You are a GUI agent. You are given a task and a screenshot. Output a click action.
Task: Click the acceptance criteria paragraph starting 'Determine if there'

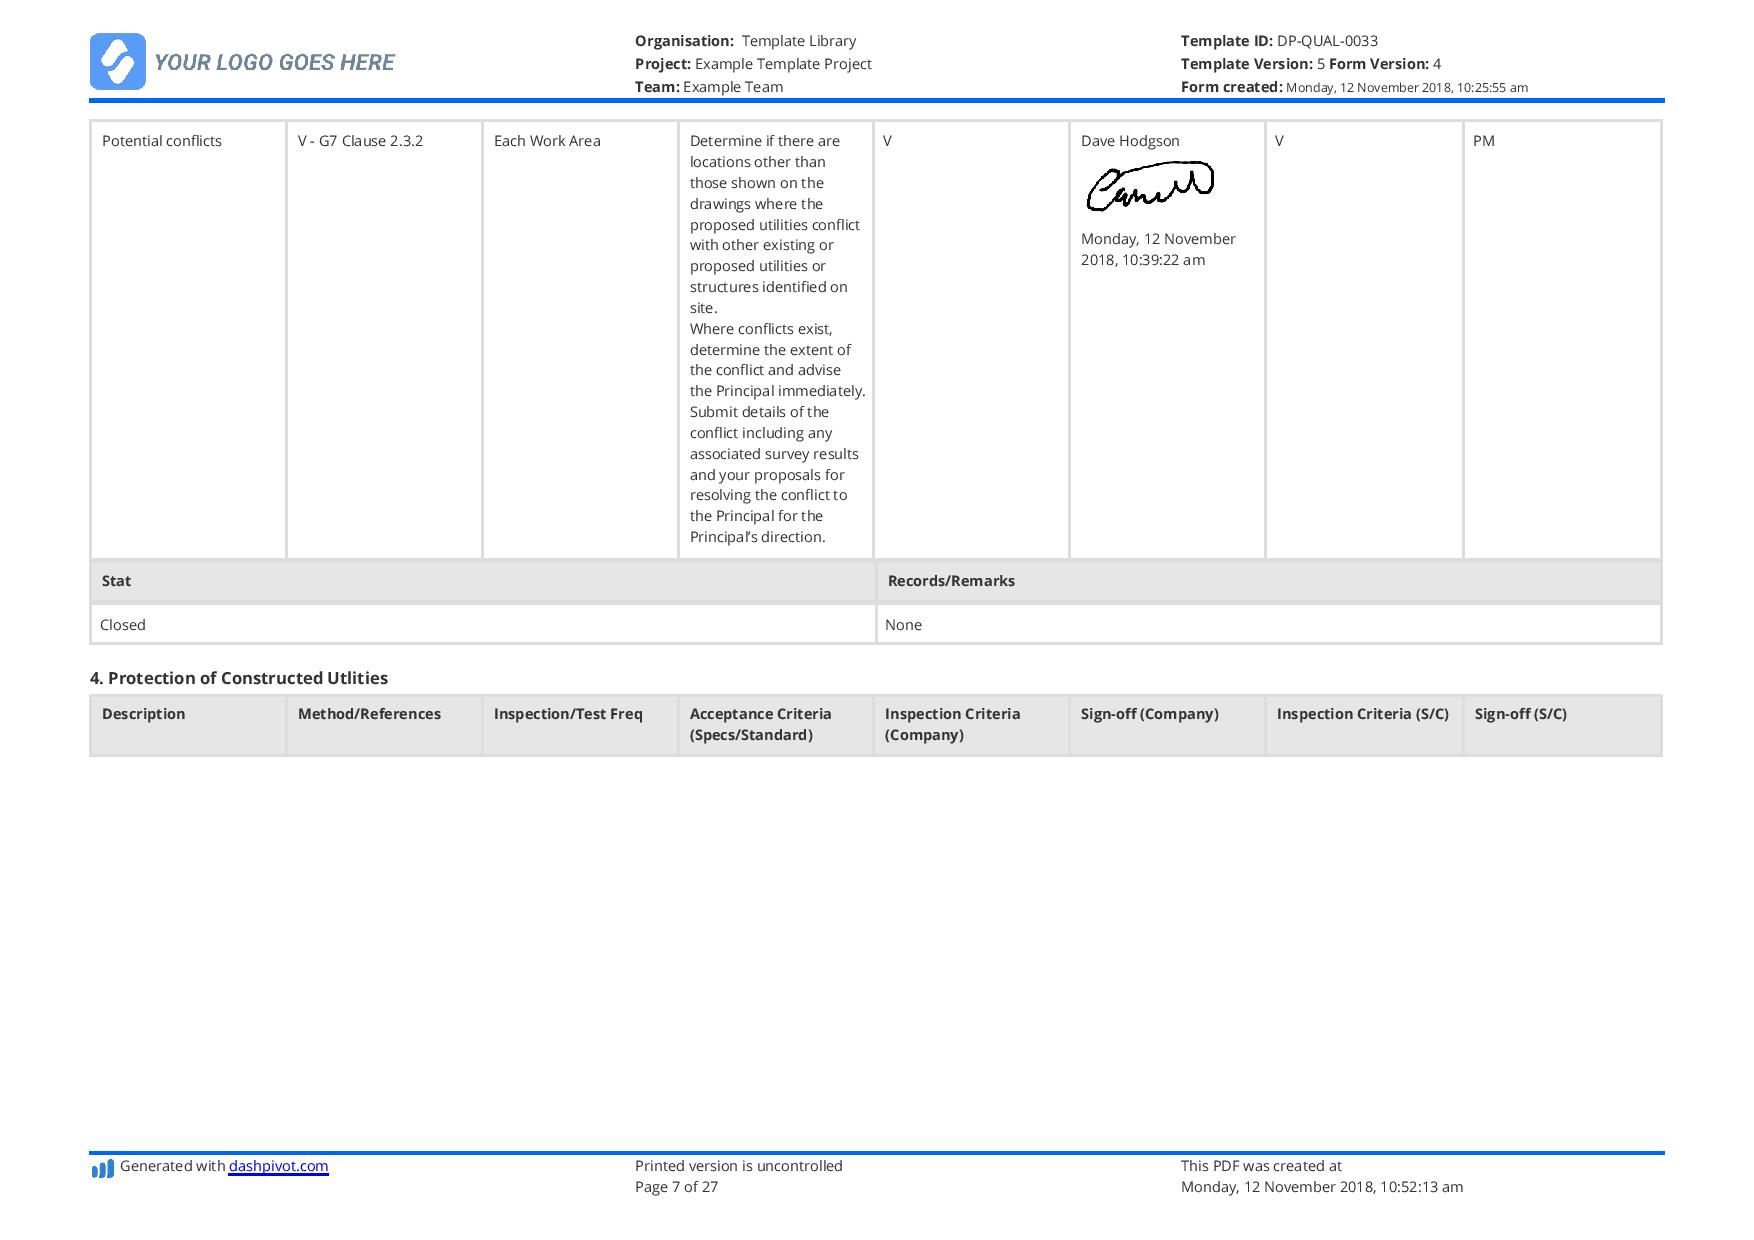[x=777, y=339]
